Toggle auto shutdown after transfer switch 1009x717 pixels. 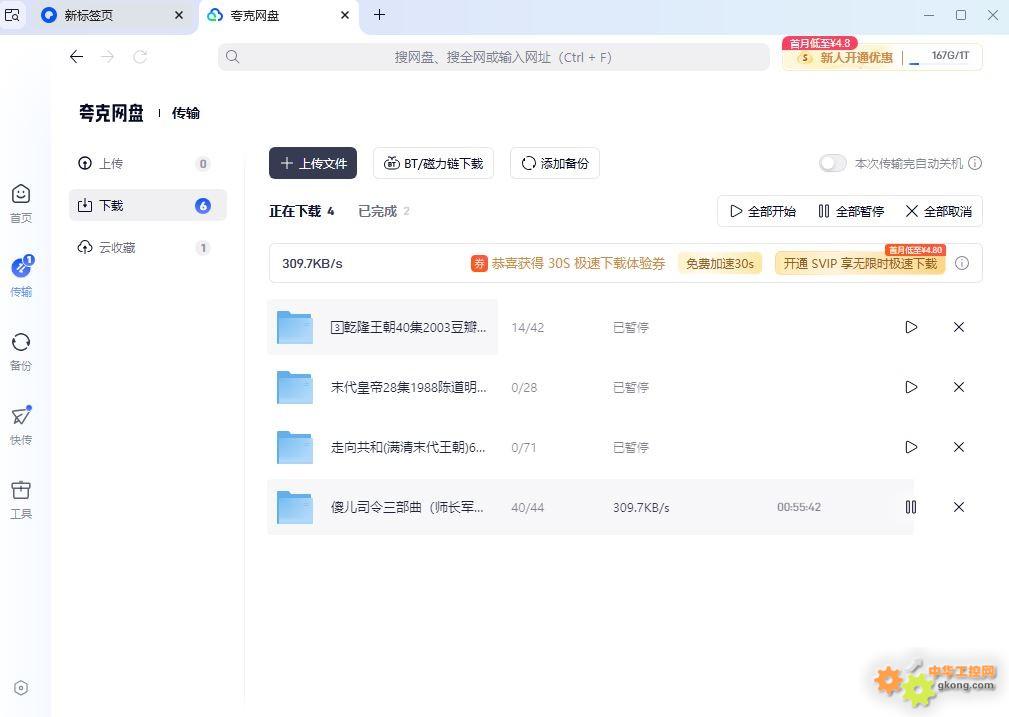pyautogui.click(x=832, y=163)
